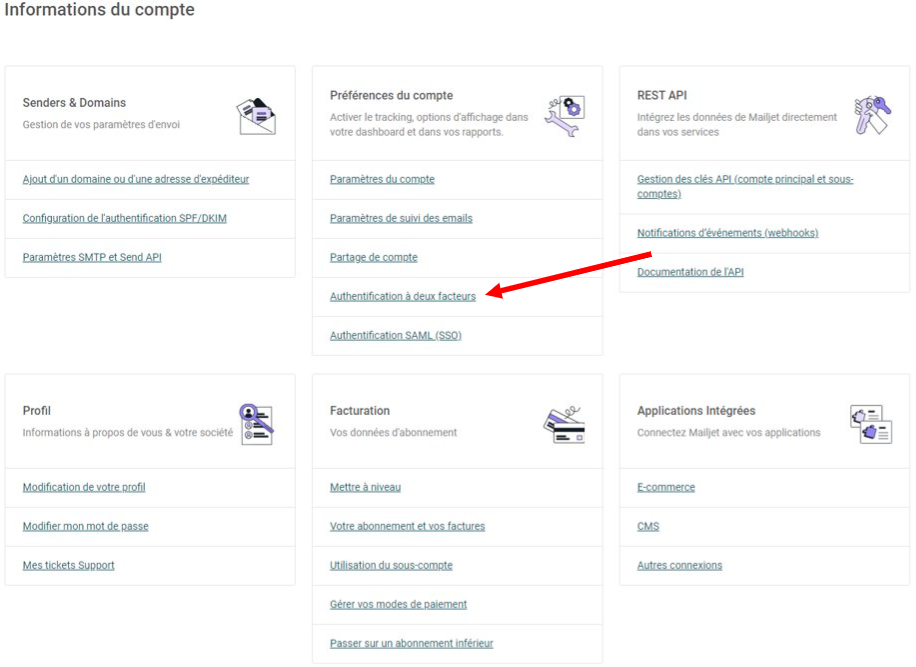
Task: Open Authentification SAML (SSO) link
Action: [x=396, y=335]
